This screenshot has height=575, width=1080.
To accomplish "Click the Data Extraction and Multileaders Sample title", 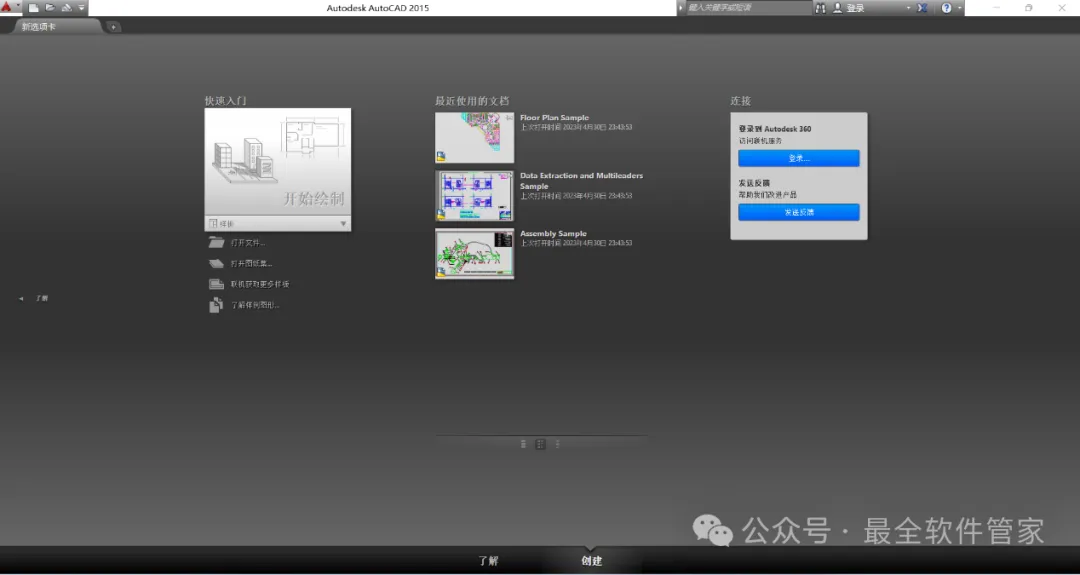I will click(581, 180).
